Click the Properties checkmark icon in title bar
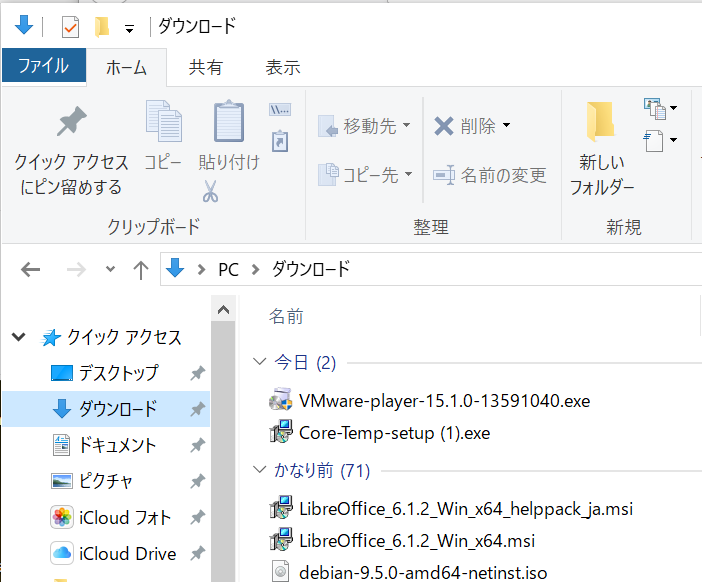702x582 pixels. 70,27
